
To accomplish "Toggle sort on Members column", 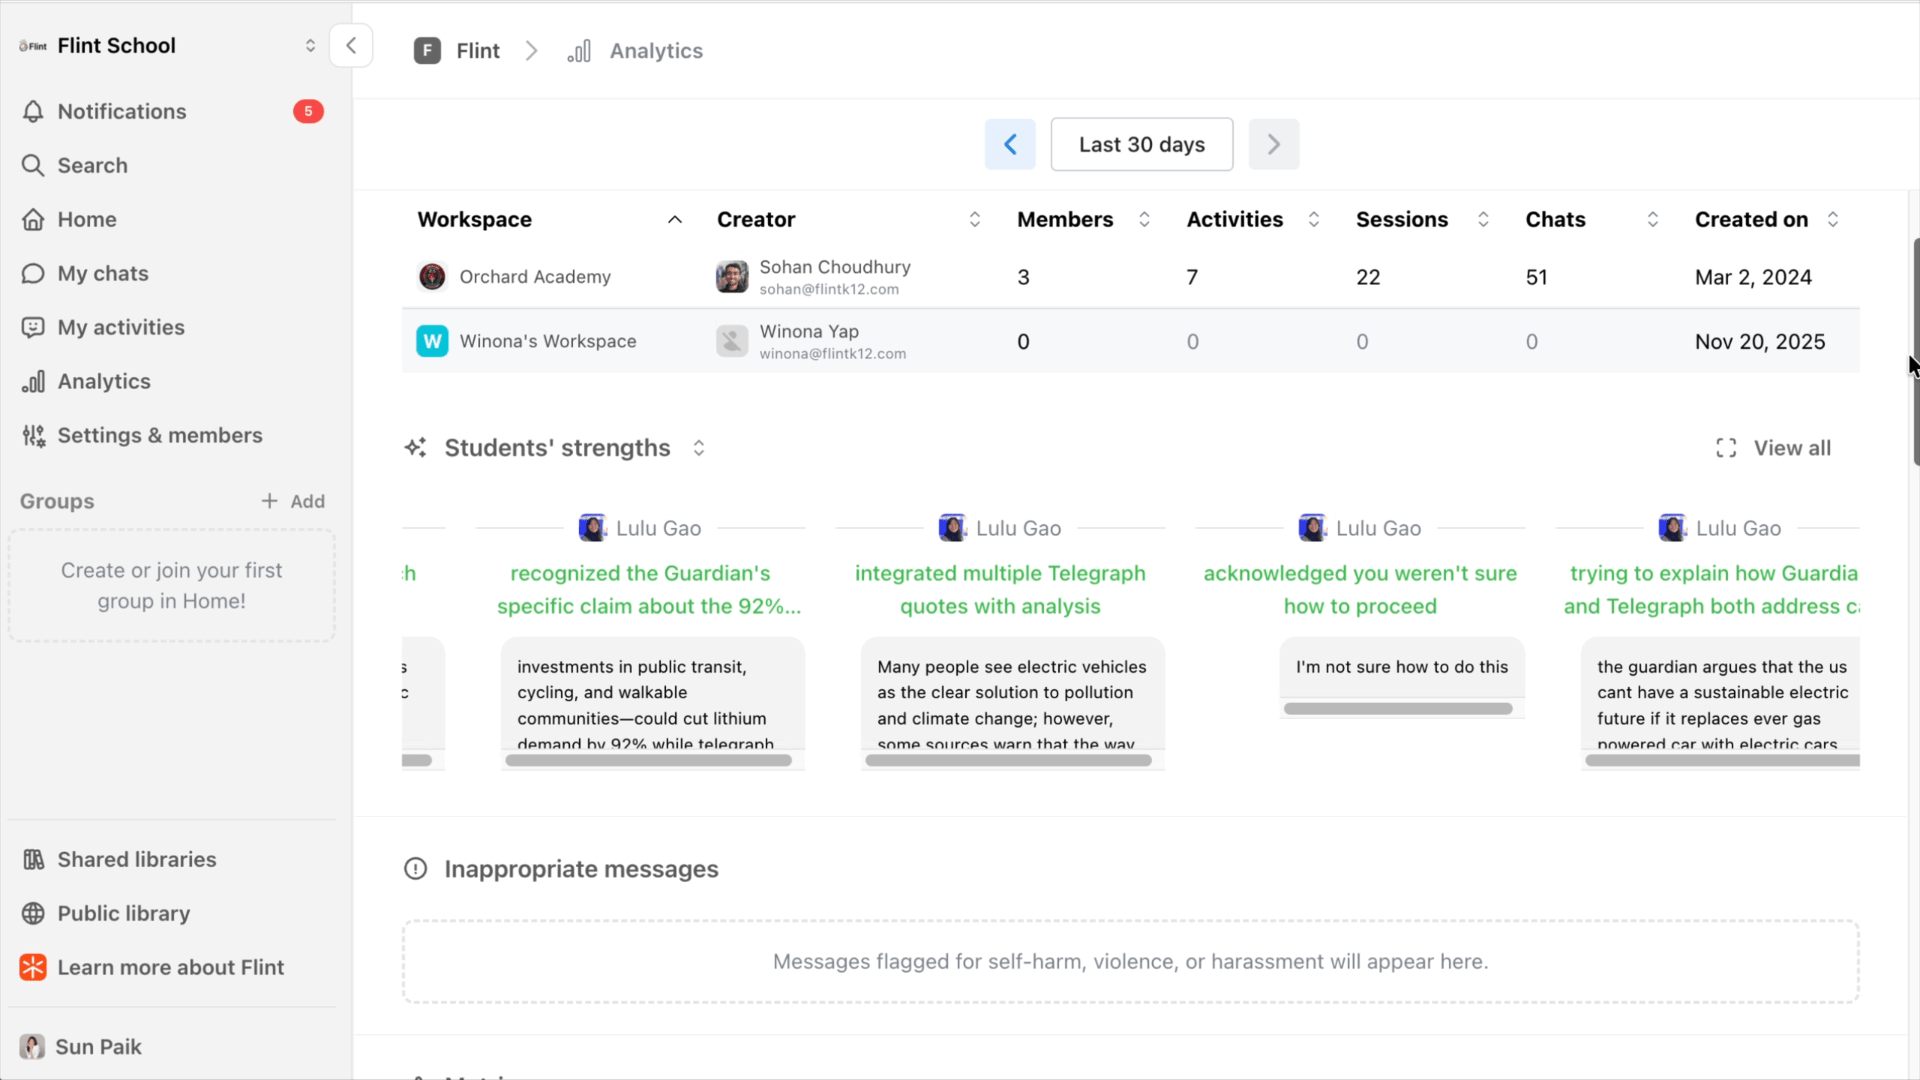I will 1144,220.
